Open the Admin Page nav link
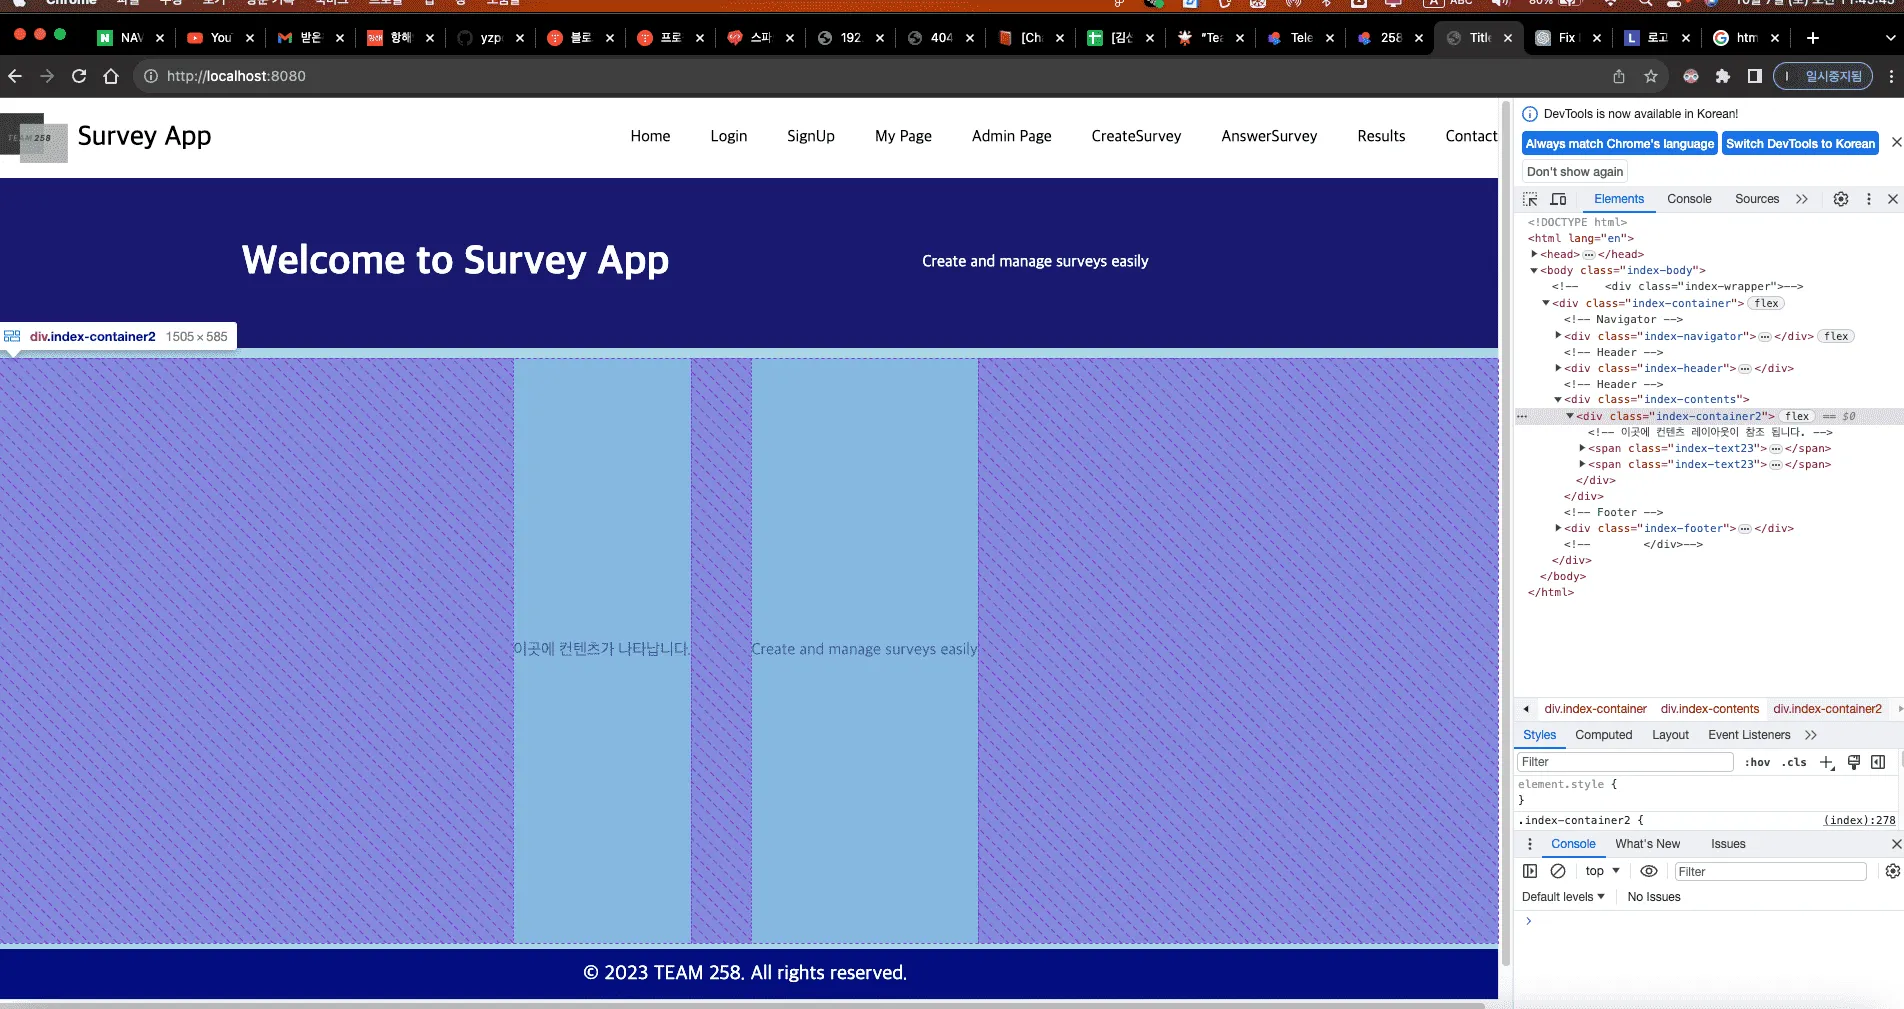Screen dimensions: 1904x1009 point(1012,136)
